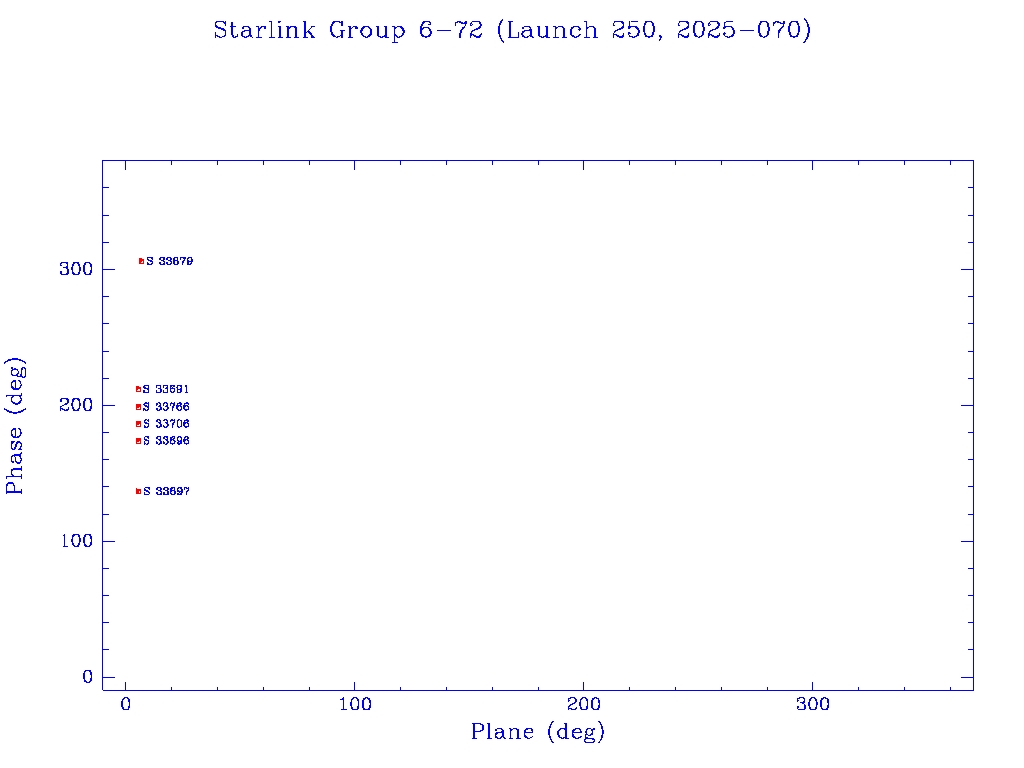The height and width of the screenshot is (768, 1024).
Task: Click the "S 33679" point label
Action: 170,261
